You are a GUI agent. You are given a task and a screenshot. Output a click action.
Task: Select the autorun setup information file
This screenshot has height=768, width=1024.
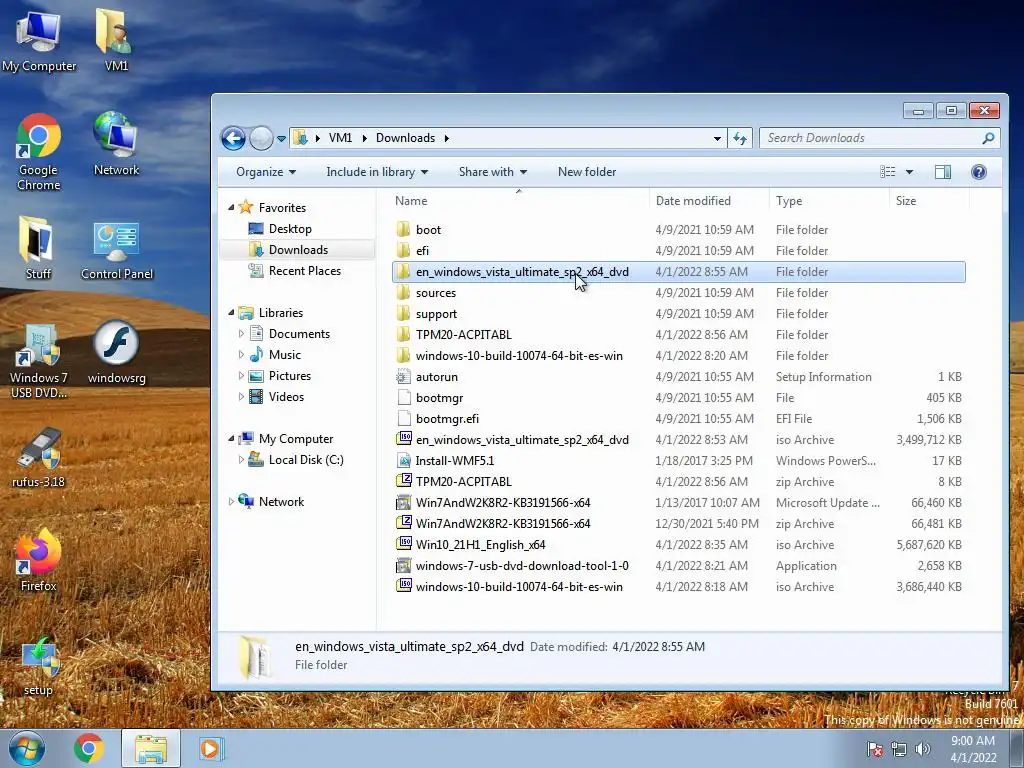[679, 377]
